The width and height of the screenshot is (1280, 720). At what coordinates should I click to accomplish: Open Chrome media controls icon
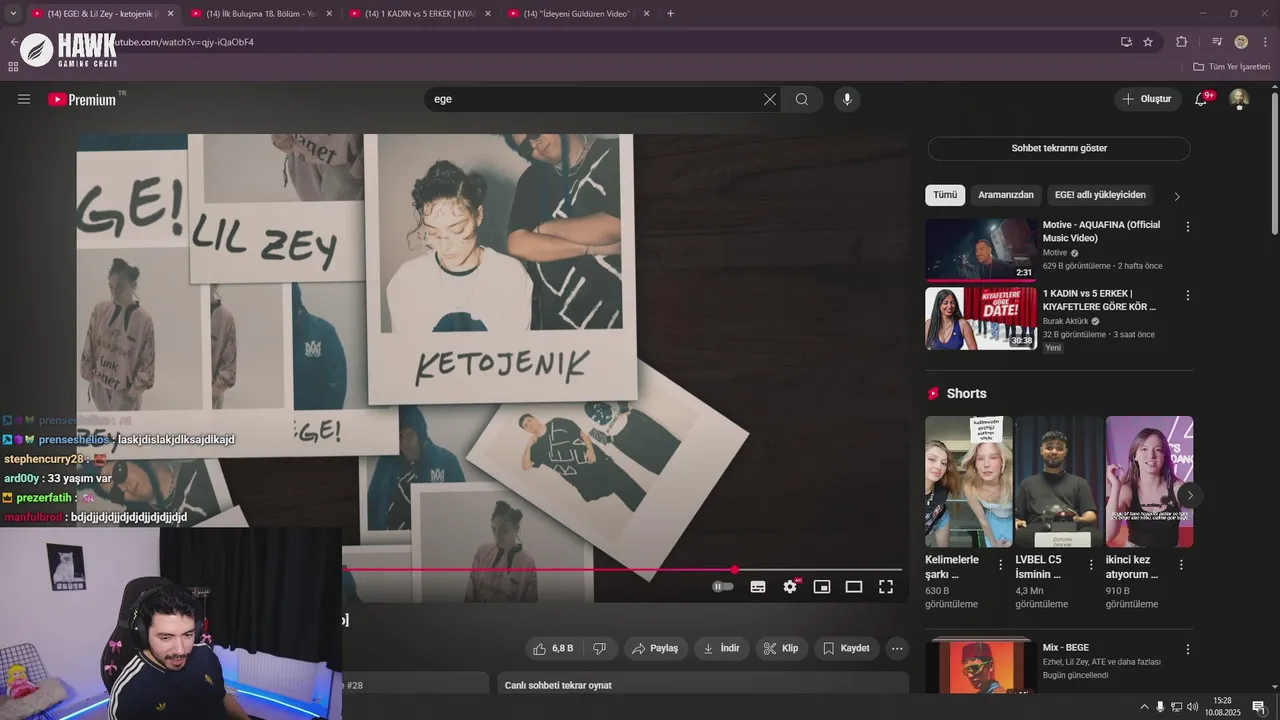(x=1217, y=42)
